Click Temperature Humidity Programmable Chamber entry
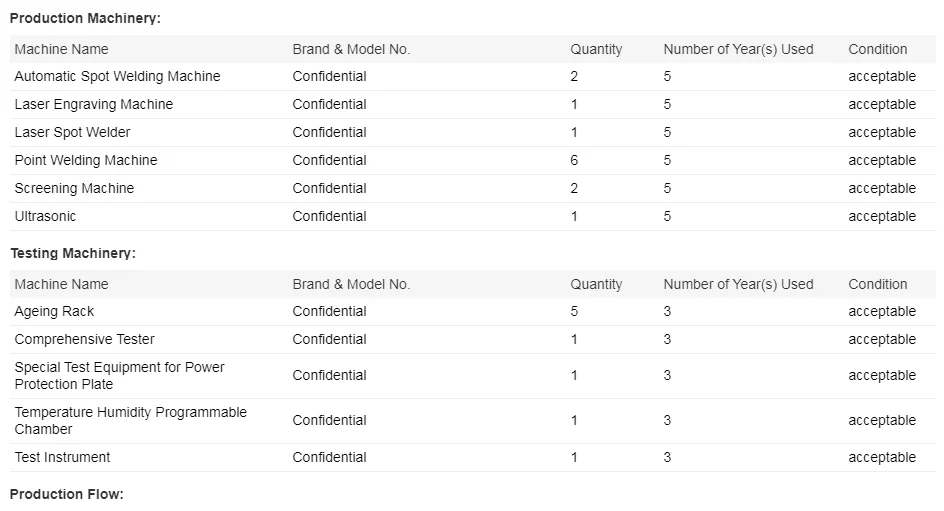Screen dimensions: 944x511 click(130, 421)
